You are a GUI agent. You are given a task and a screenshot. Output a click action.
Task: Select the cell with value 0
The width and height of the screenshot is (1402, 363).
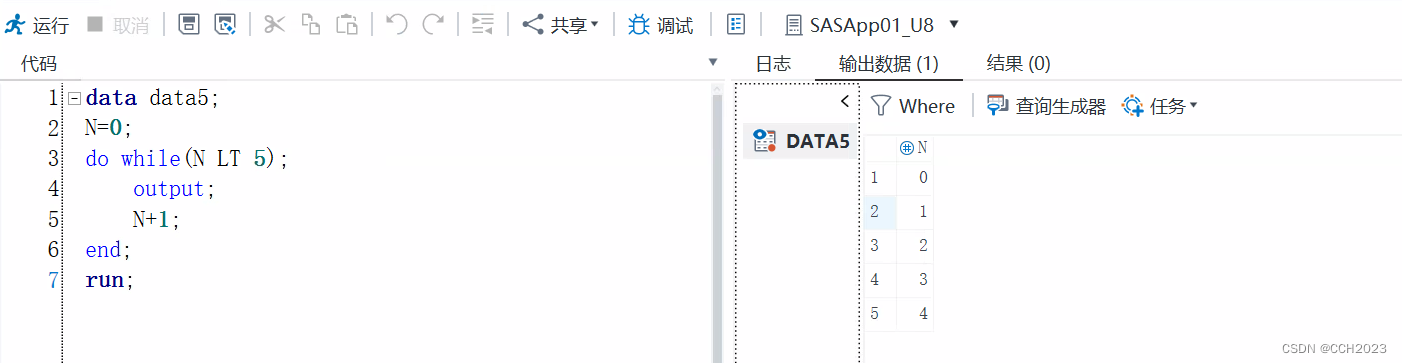click(x=915, y=177)
